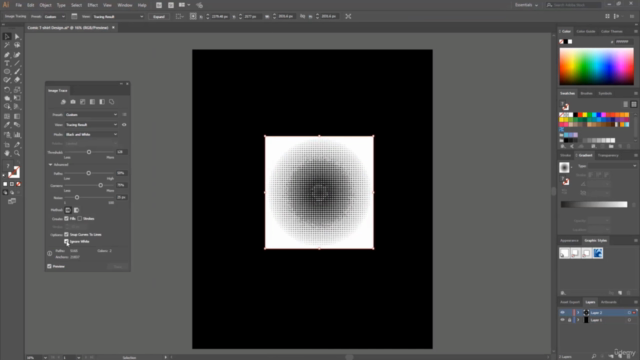Click inside the color spectrum picker

[596, 66]
